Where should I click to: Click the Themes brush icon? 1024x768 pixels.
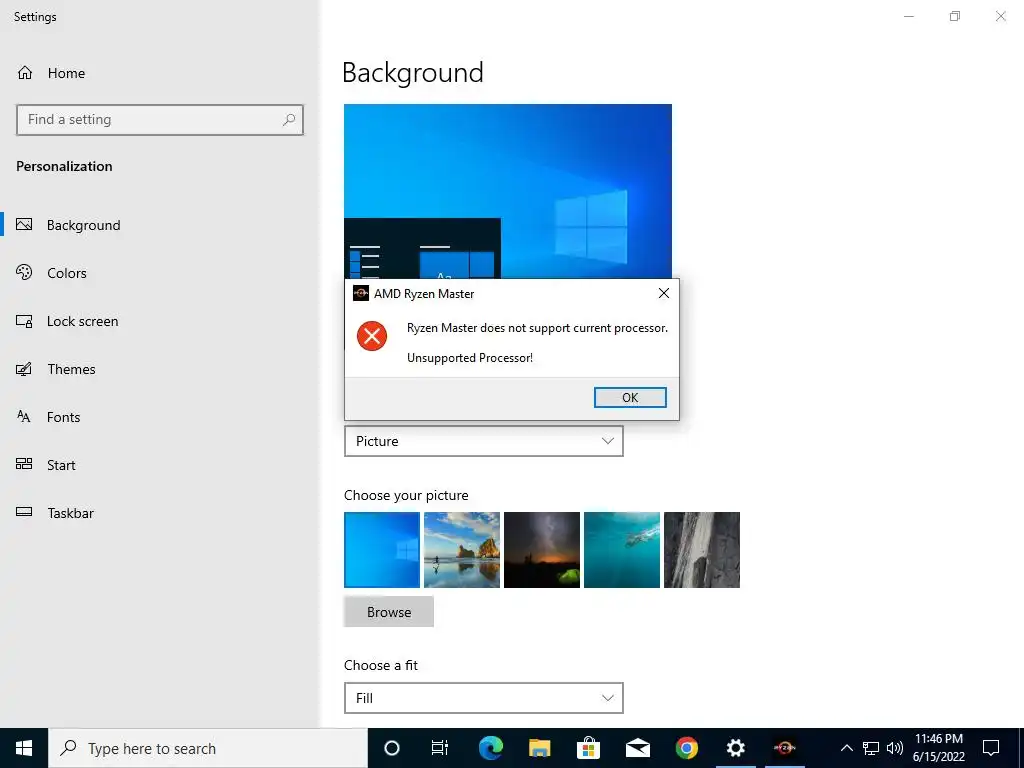pyautogui.click(x=24, y=369)
